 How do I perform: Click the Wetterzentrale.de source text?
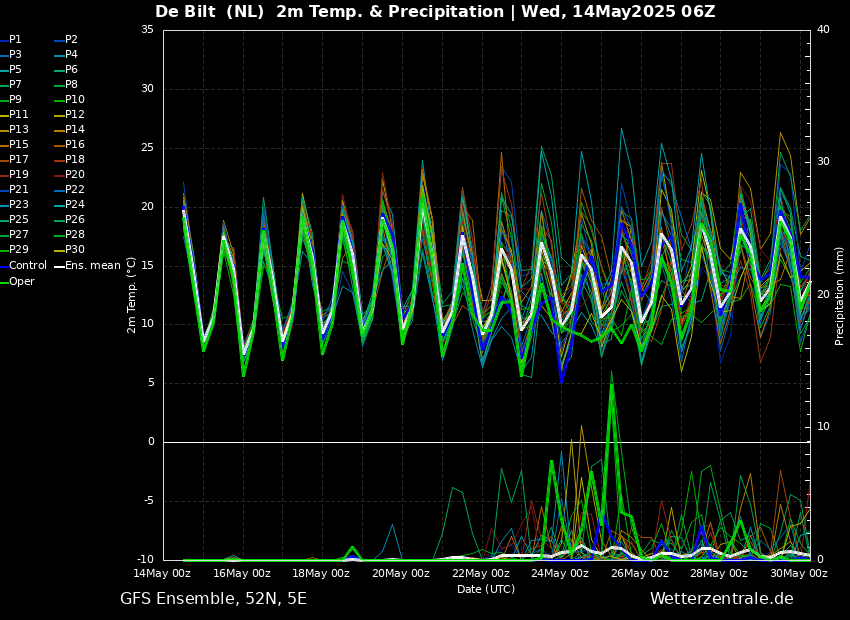pos(721,599)
